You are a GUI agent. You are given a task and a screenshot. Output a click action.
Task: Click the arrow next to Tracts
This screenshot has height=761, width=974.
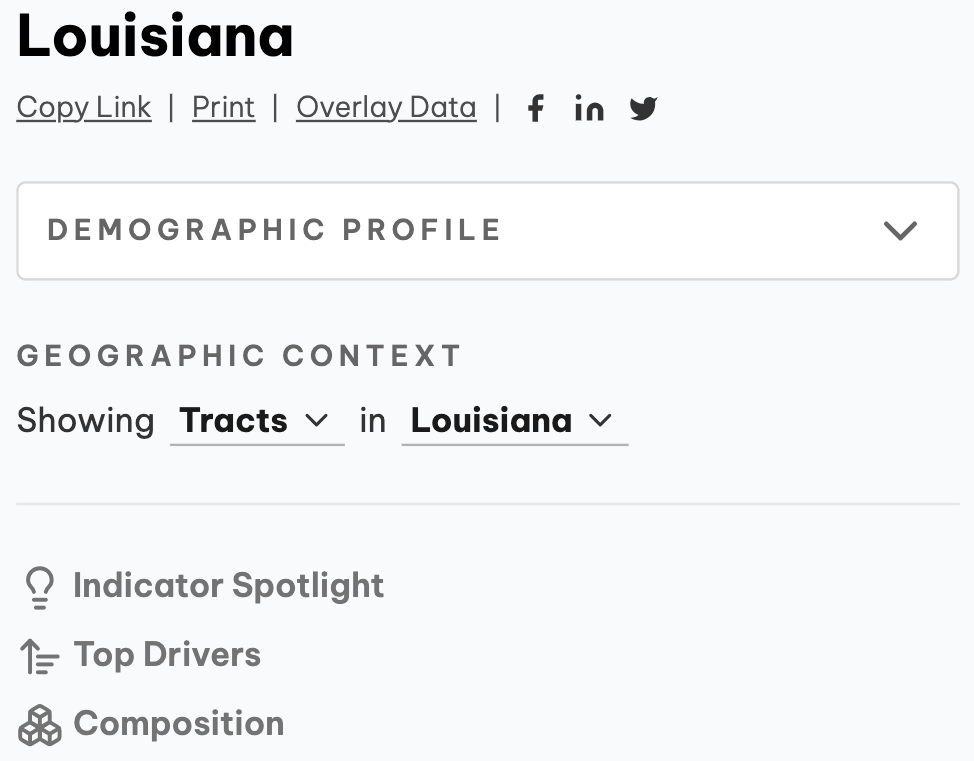pyautogui.click(x=317, y=421)
